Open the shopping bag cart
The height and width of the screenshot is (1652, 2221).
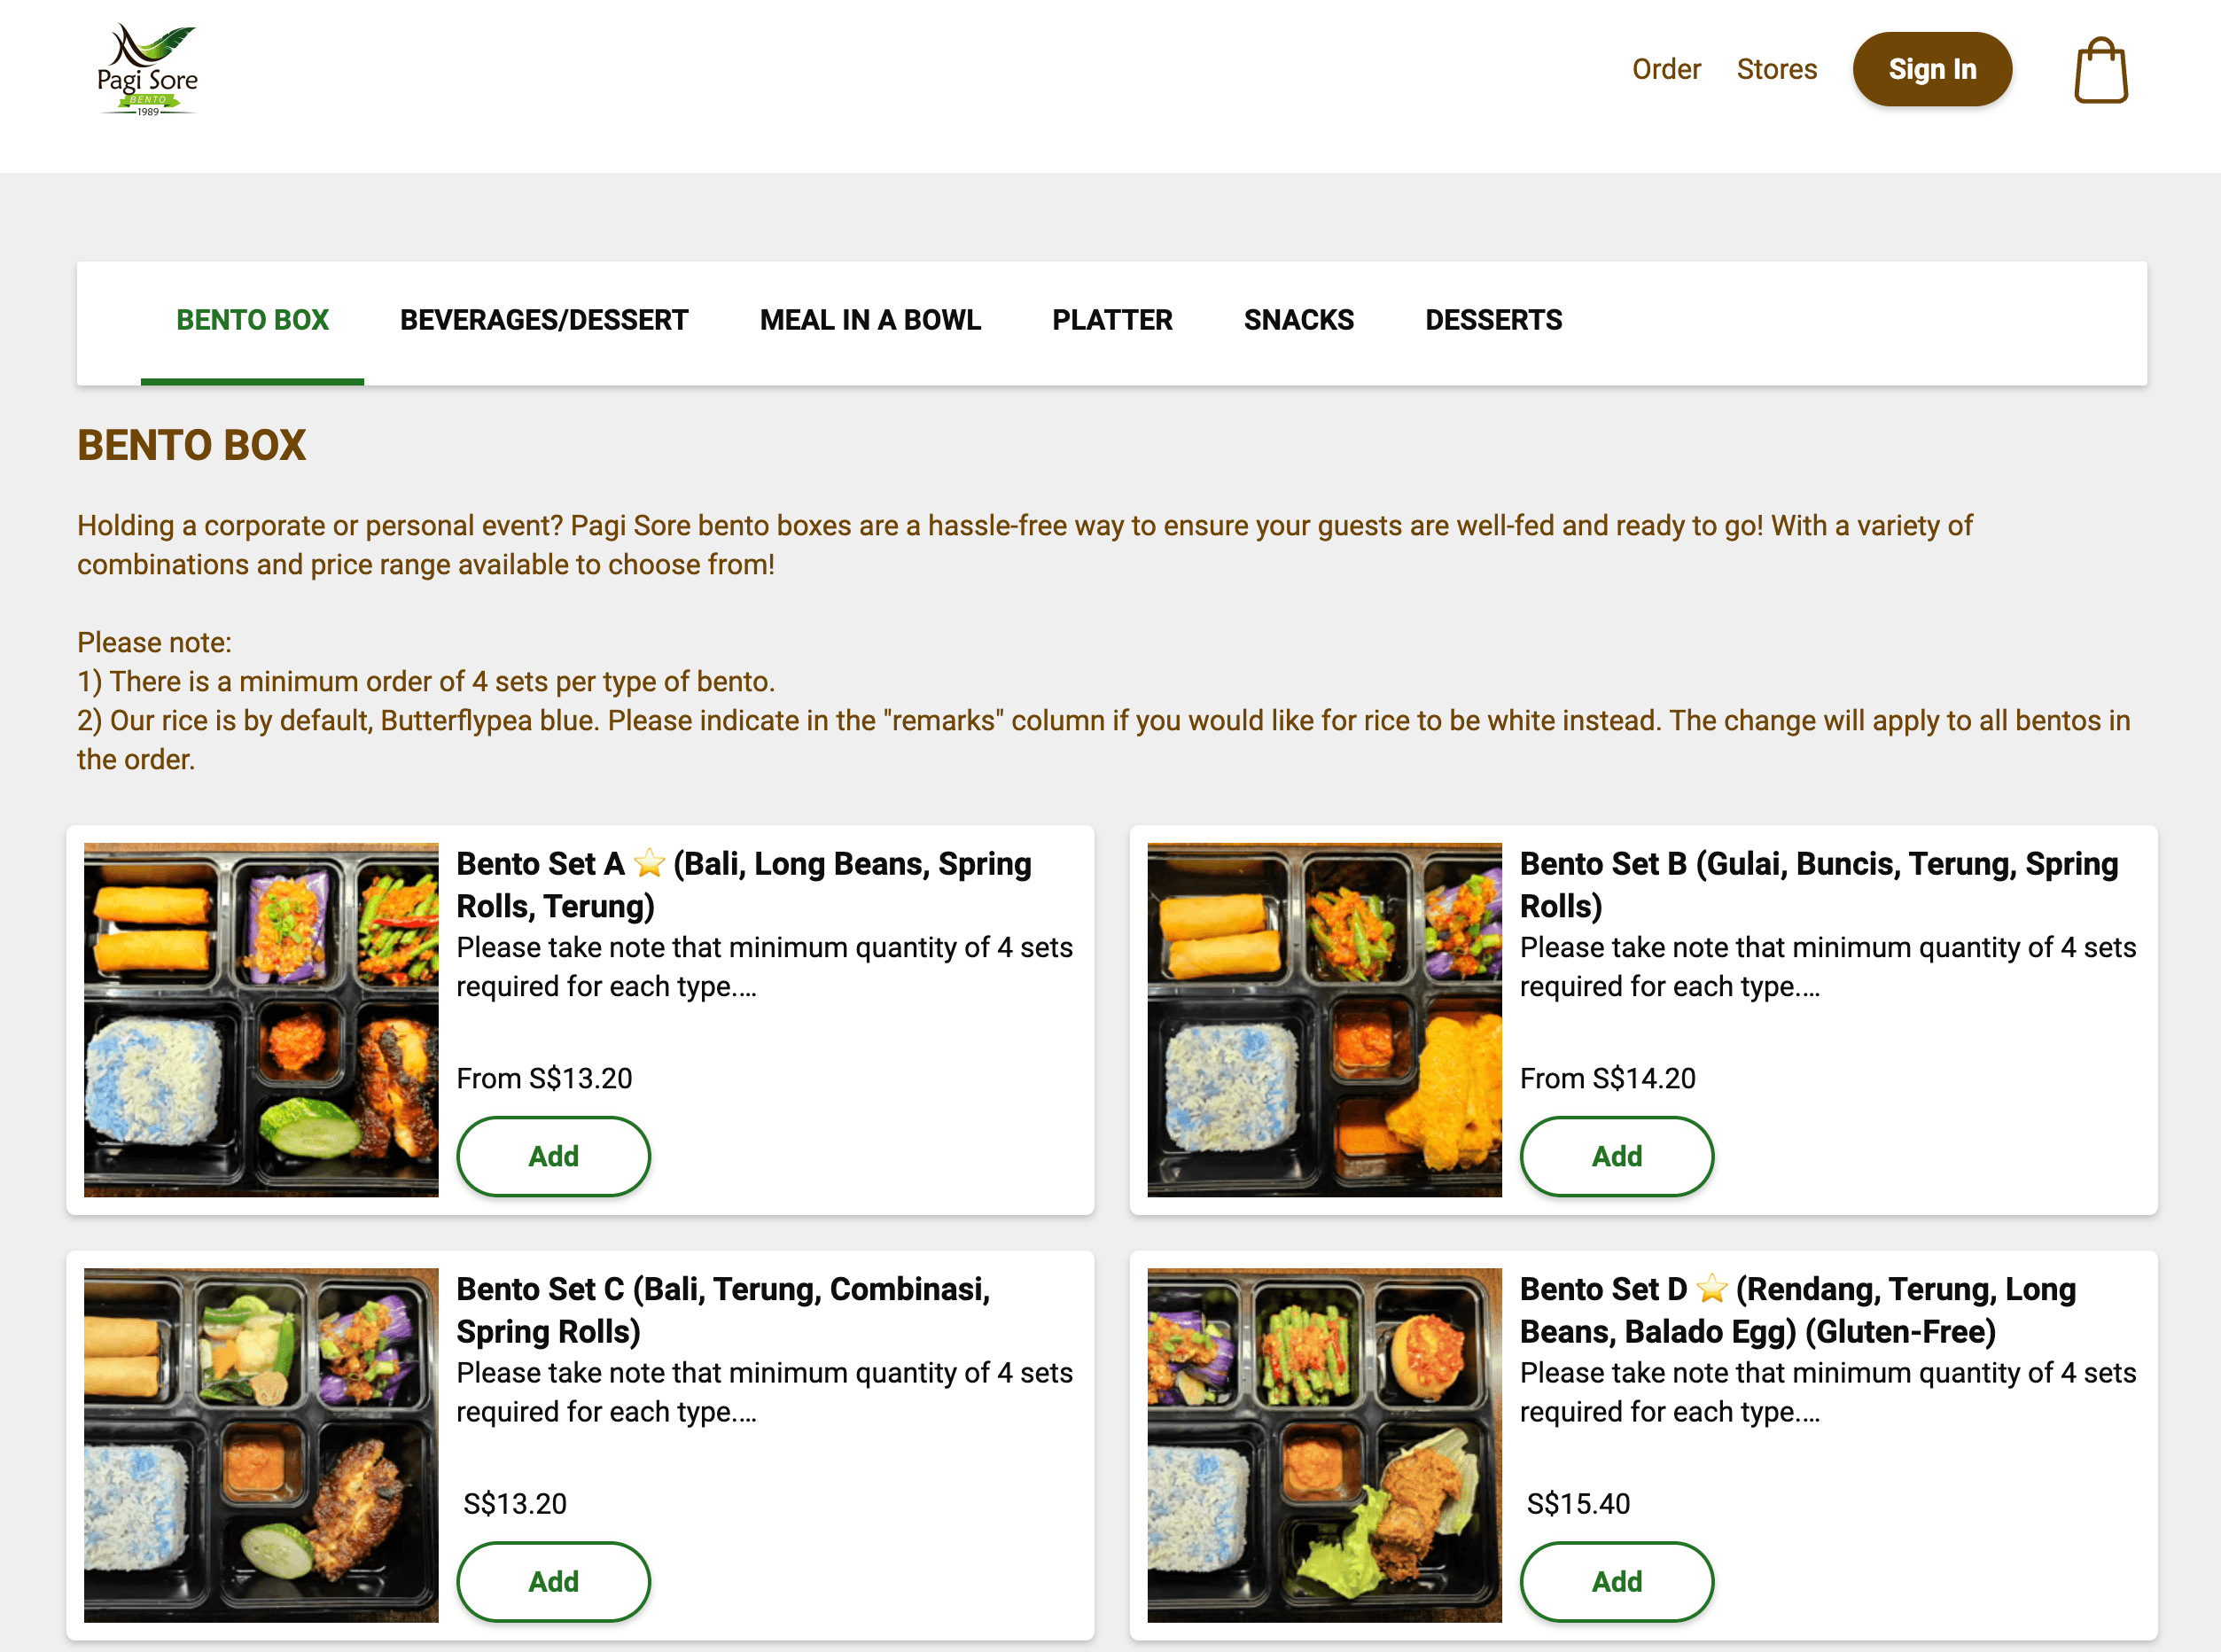click(x=2100, y=71)
